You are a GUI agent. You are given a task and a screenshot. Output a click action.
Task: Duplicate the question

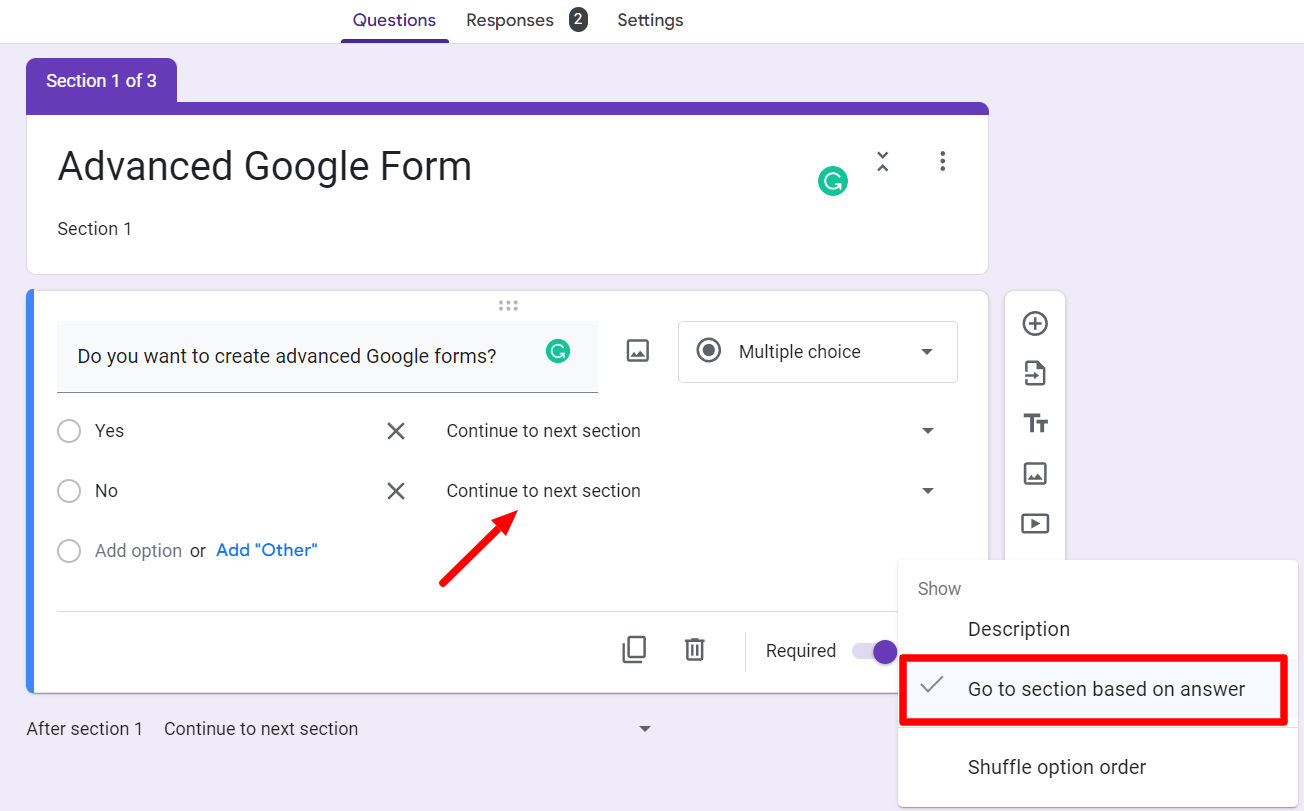coord(634,650)
